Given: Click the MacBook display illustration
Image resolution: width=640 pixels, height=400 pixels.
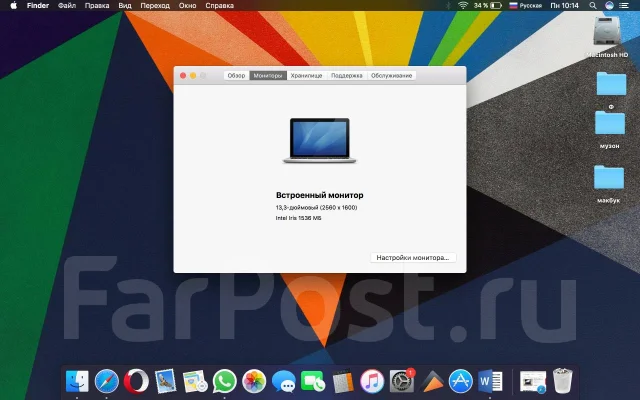Looking at the screenshot, I should (320, 141).
